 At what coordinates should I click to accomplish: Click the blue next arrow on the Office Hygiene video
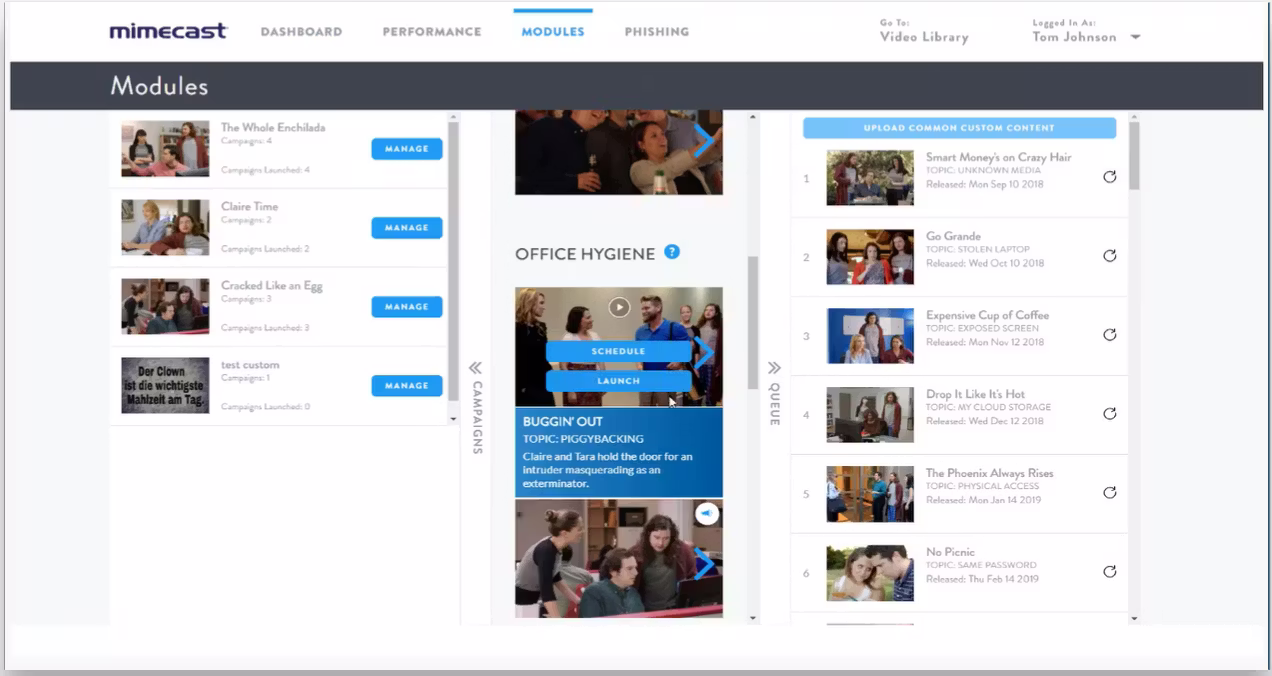point(703,352)
